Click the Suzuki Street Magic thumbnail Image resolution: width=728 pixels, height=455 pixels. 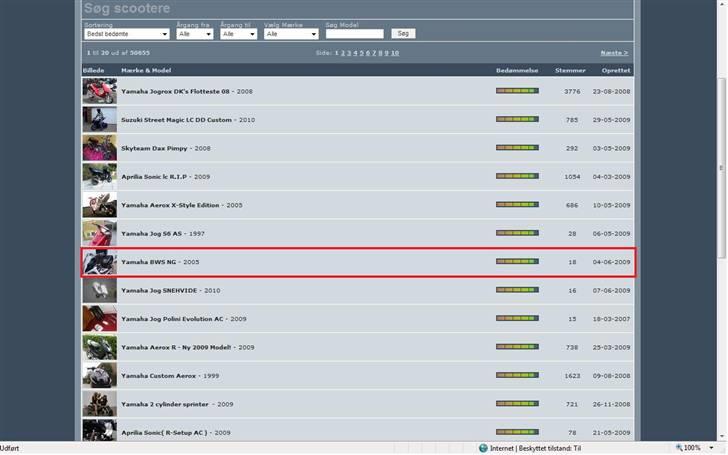tap(99, 120)
